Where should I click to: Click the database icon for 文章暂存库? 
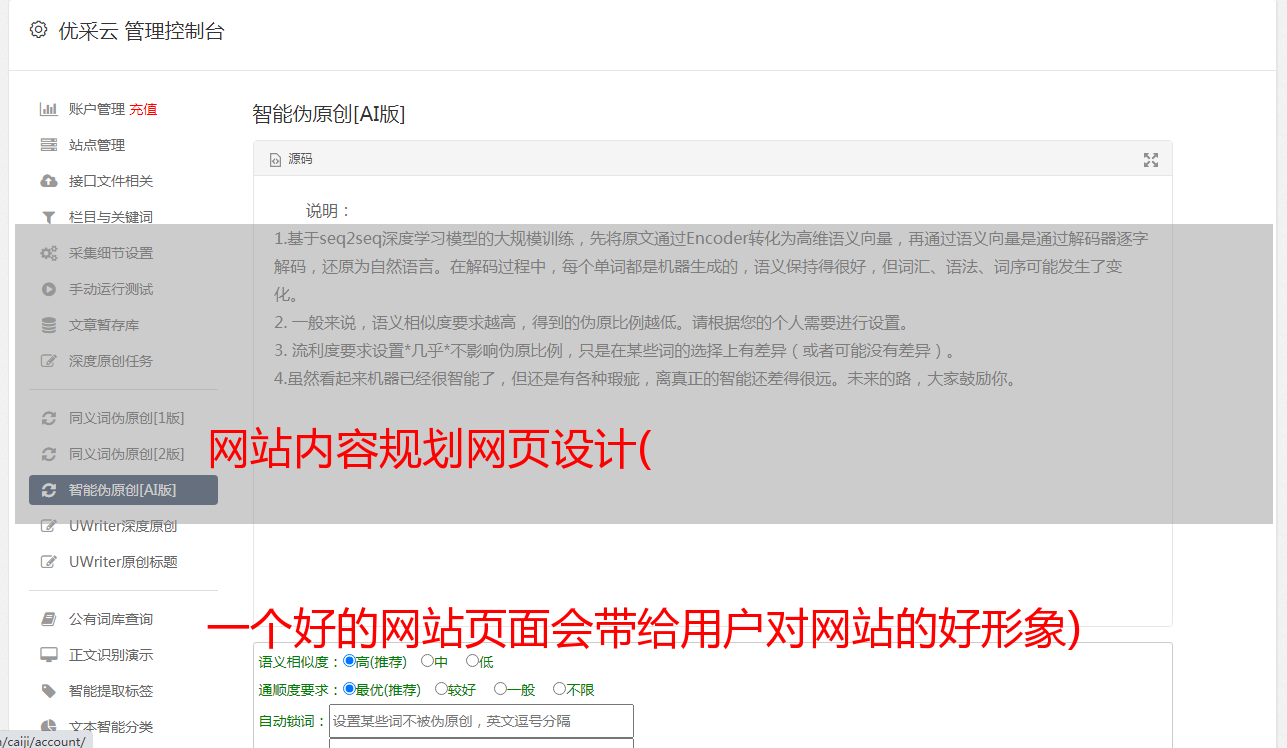[x=48, y=325]
